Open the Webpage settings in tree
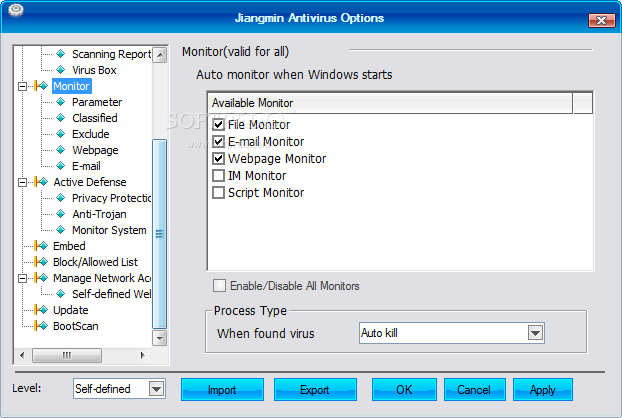Viewport: 622px width, 418px height. (x=95, y=150)
